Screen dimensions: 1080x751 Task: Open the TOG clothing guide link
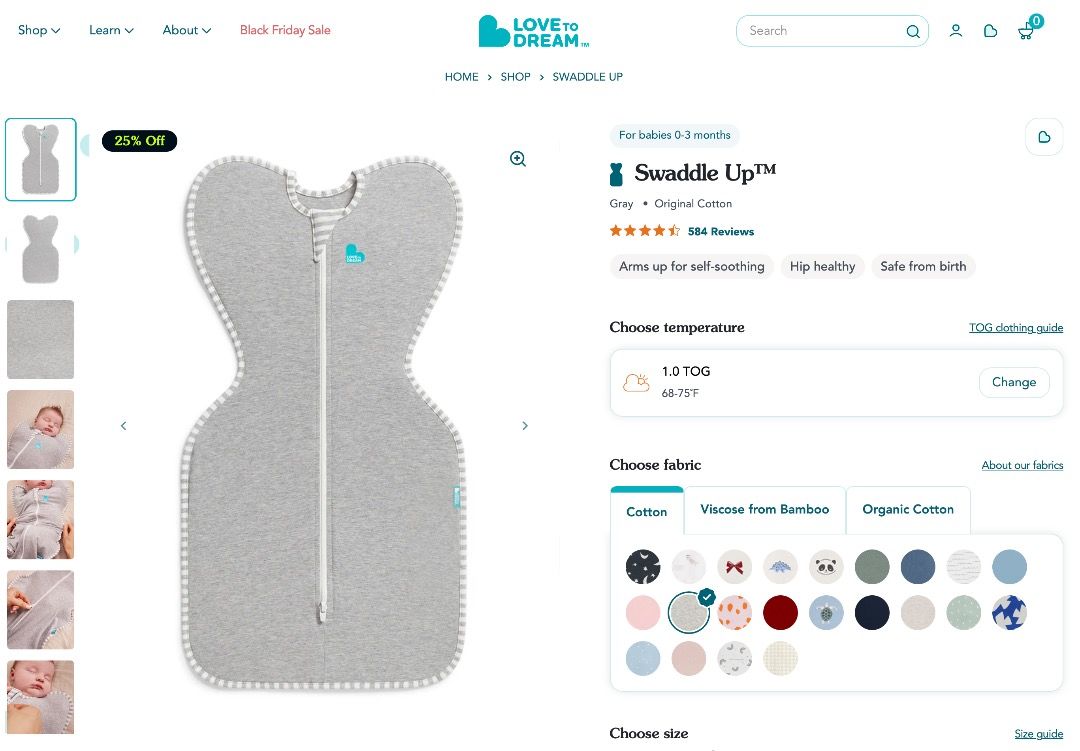(1016, 328)
